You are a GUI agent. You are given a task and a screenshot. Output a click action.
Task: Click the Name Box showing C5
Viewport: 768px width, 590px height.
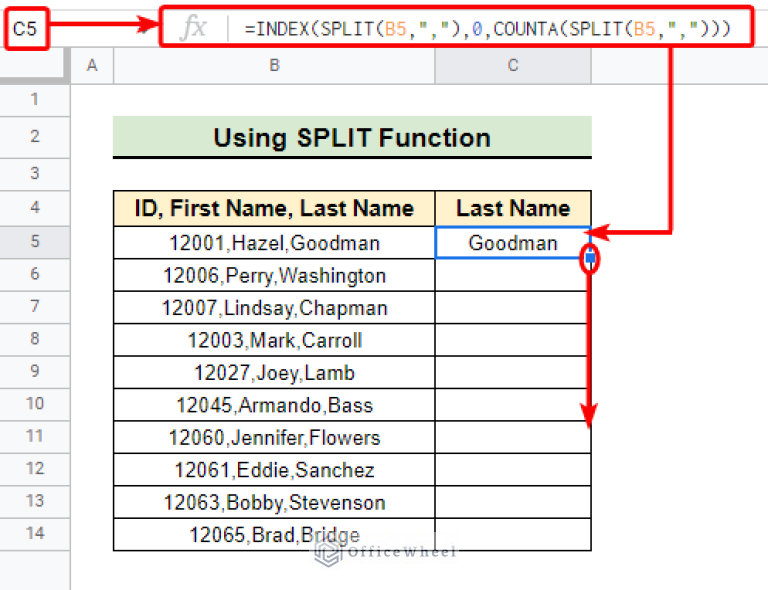[x=30, y=29]
